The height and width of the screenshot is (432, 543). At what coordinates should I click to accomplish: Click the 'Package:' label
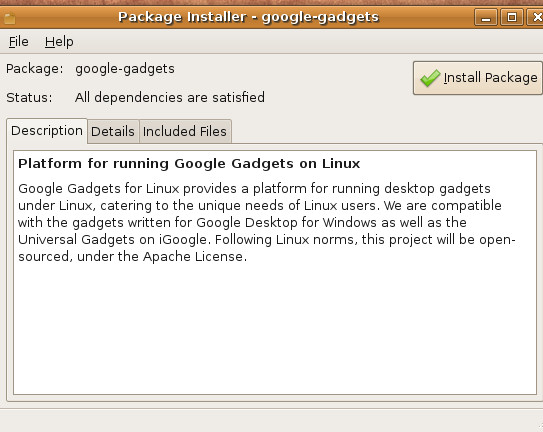click(x=35, y=69)
